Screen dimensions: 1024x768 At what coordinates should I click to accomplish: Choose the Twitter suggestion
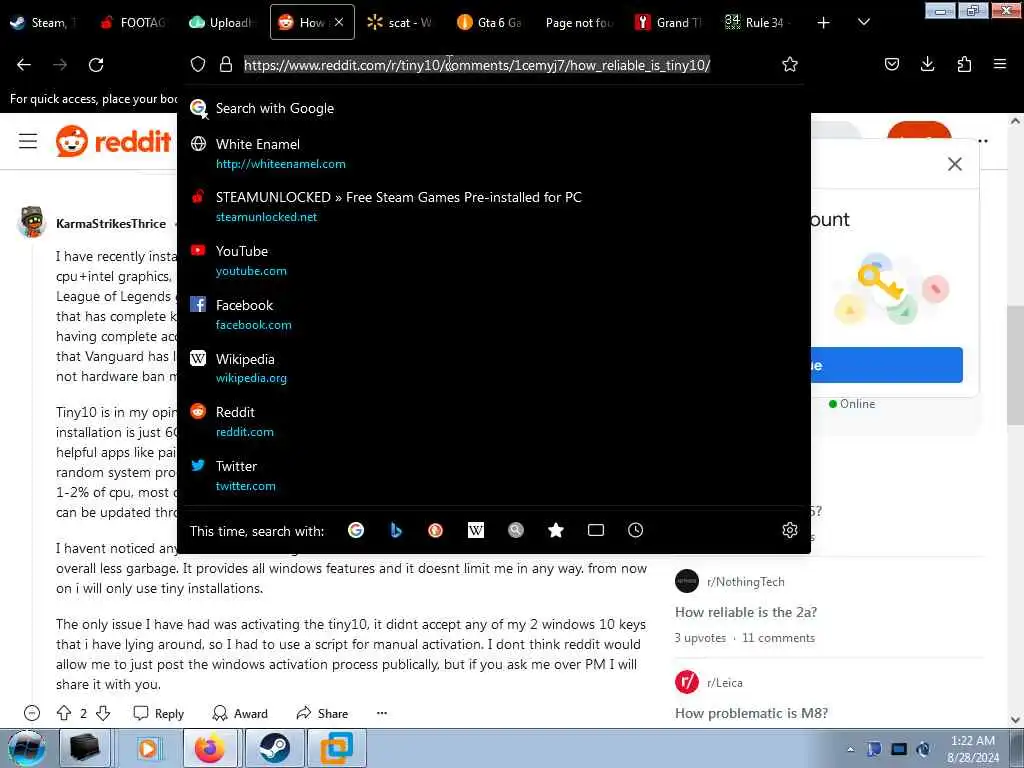[x=494, y=475]
